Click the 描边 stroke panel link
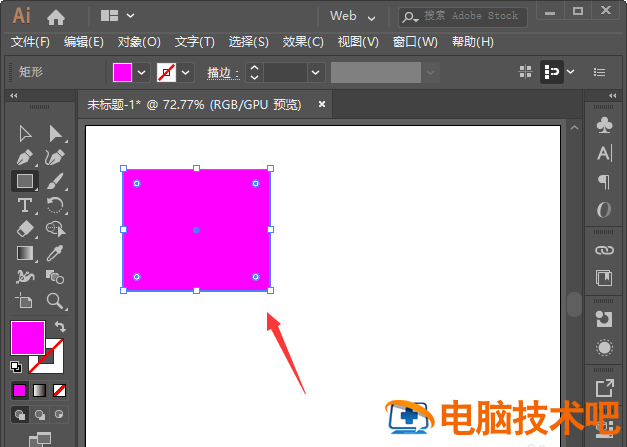The height and width of the screenshot is (447, 627). pos(223,73)
